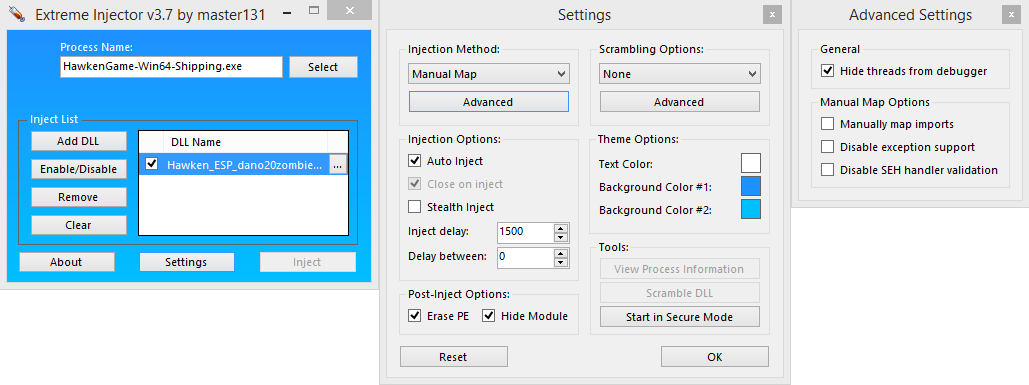Toggle Auto Inject checkbox
Screen dimensions: 1029x385
(415, 161)
